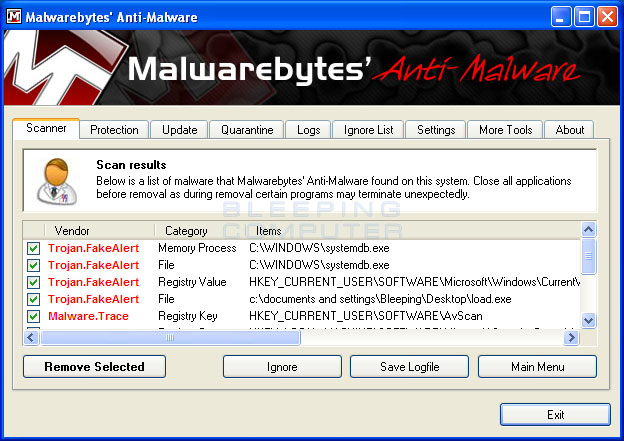The image size is (624, 441).
Task: Toggle the Malware.Trace AvScan checkbox
Action: click(x=33, y=316)
